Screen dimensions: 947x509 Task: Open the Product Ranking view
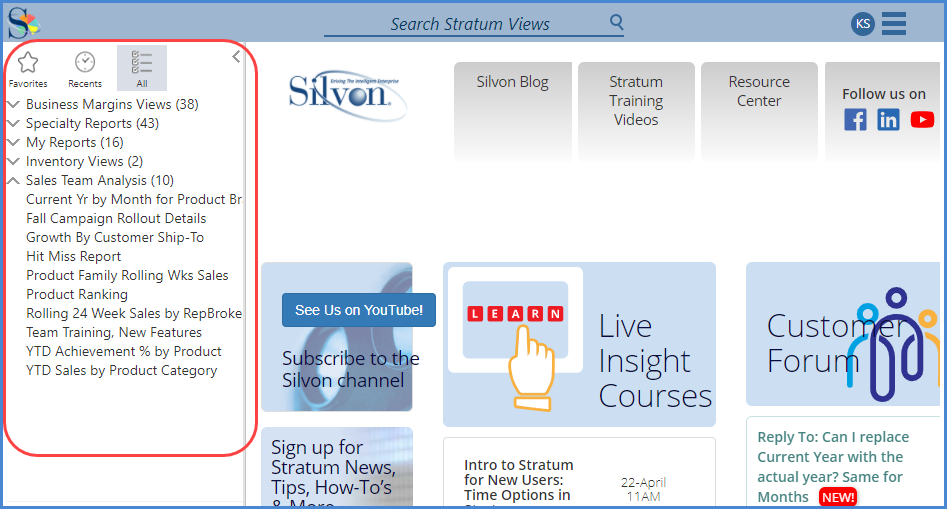click(77, 294)
